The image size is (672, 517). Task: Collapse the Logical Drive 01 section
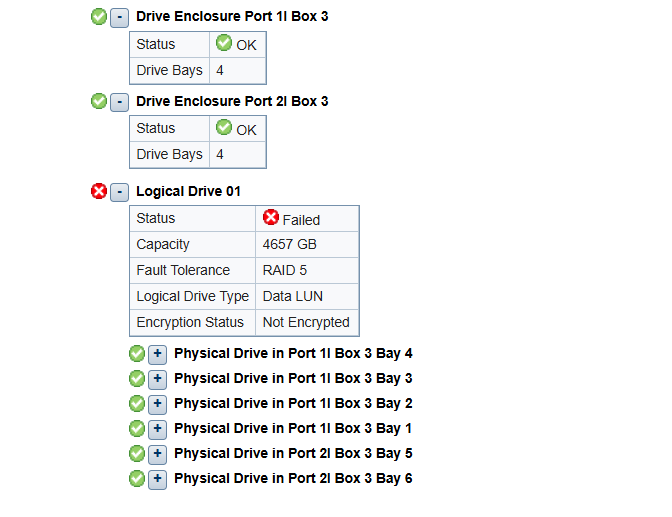[119, 191]
